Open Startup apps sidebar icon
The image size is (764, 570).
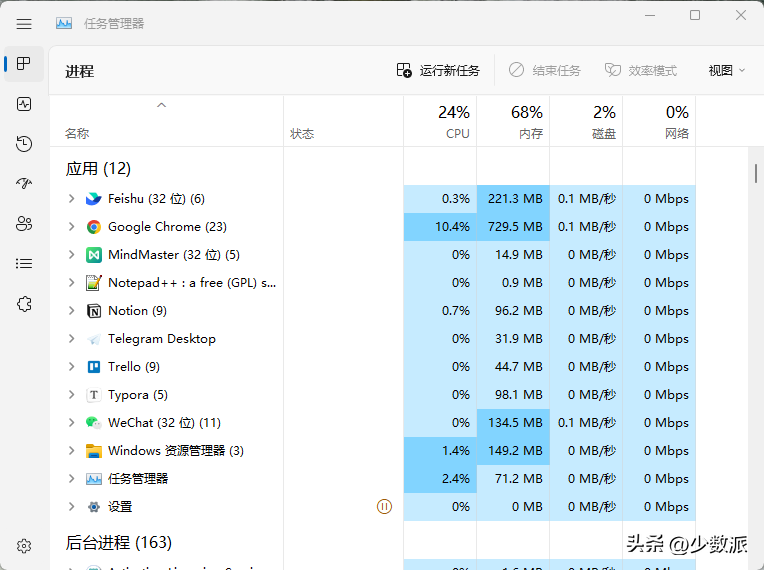click(24, 184)
